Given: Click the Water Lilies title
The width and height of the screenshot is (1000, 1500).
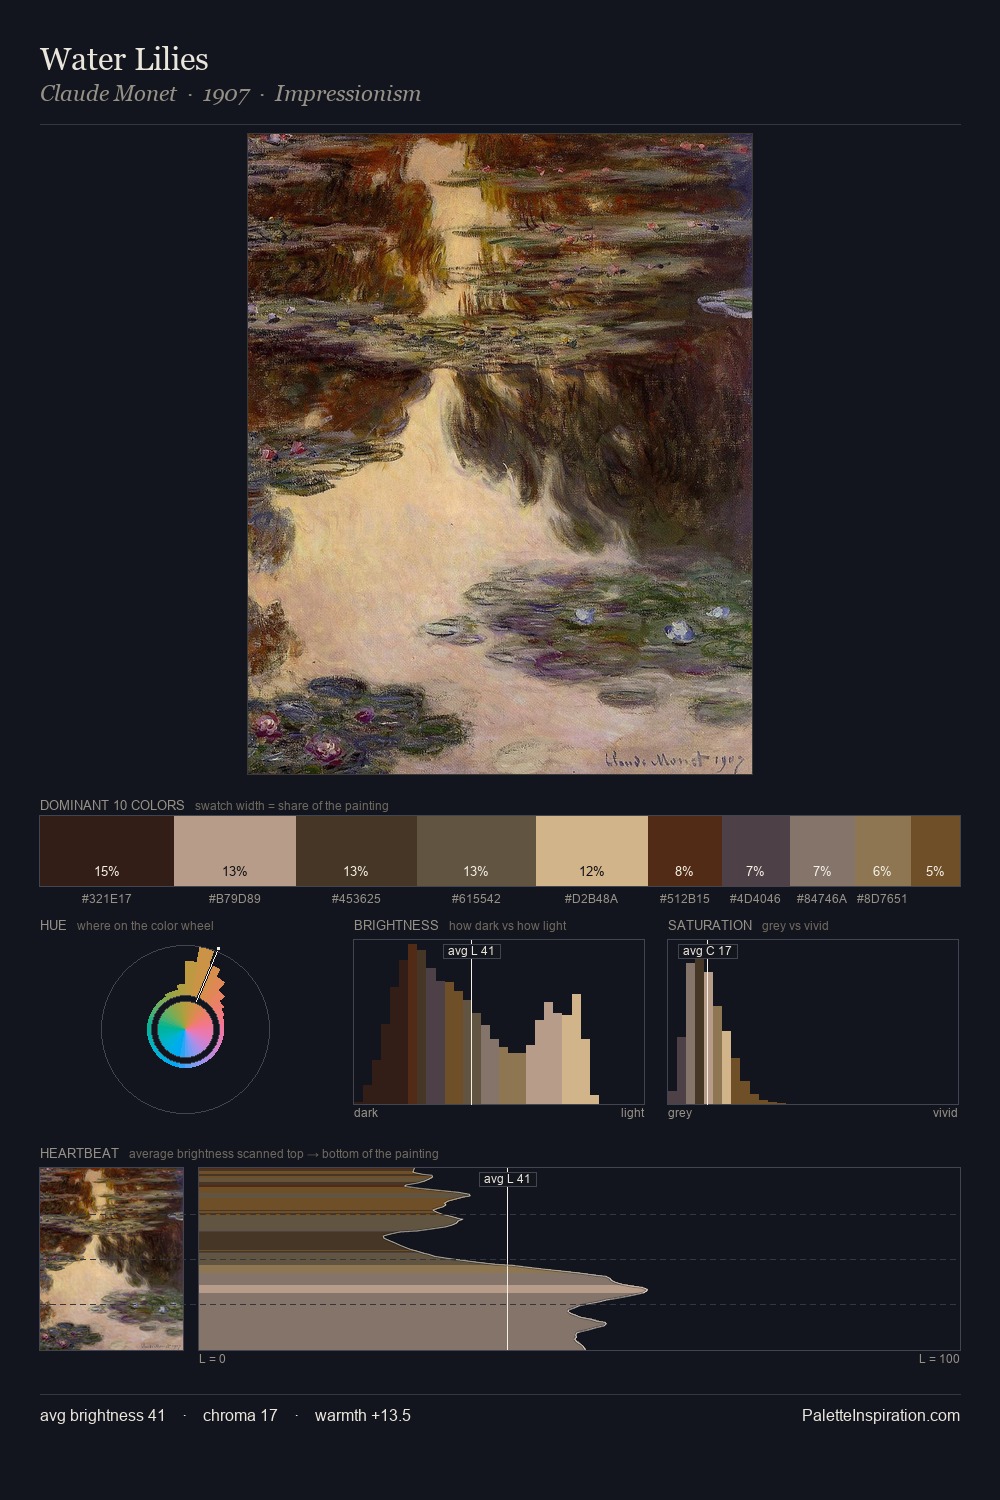Looking at the screenshot, I should coord(124,60).
